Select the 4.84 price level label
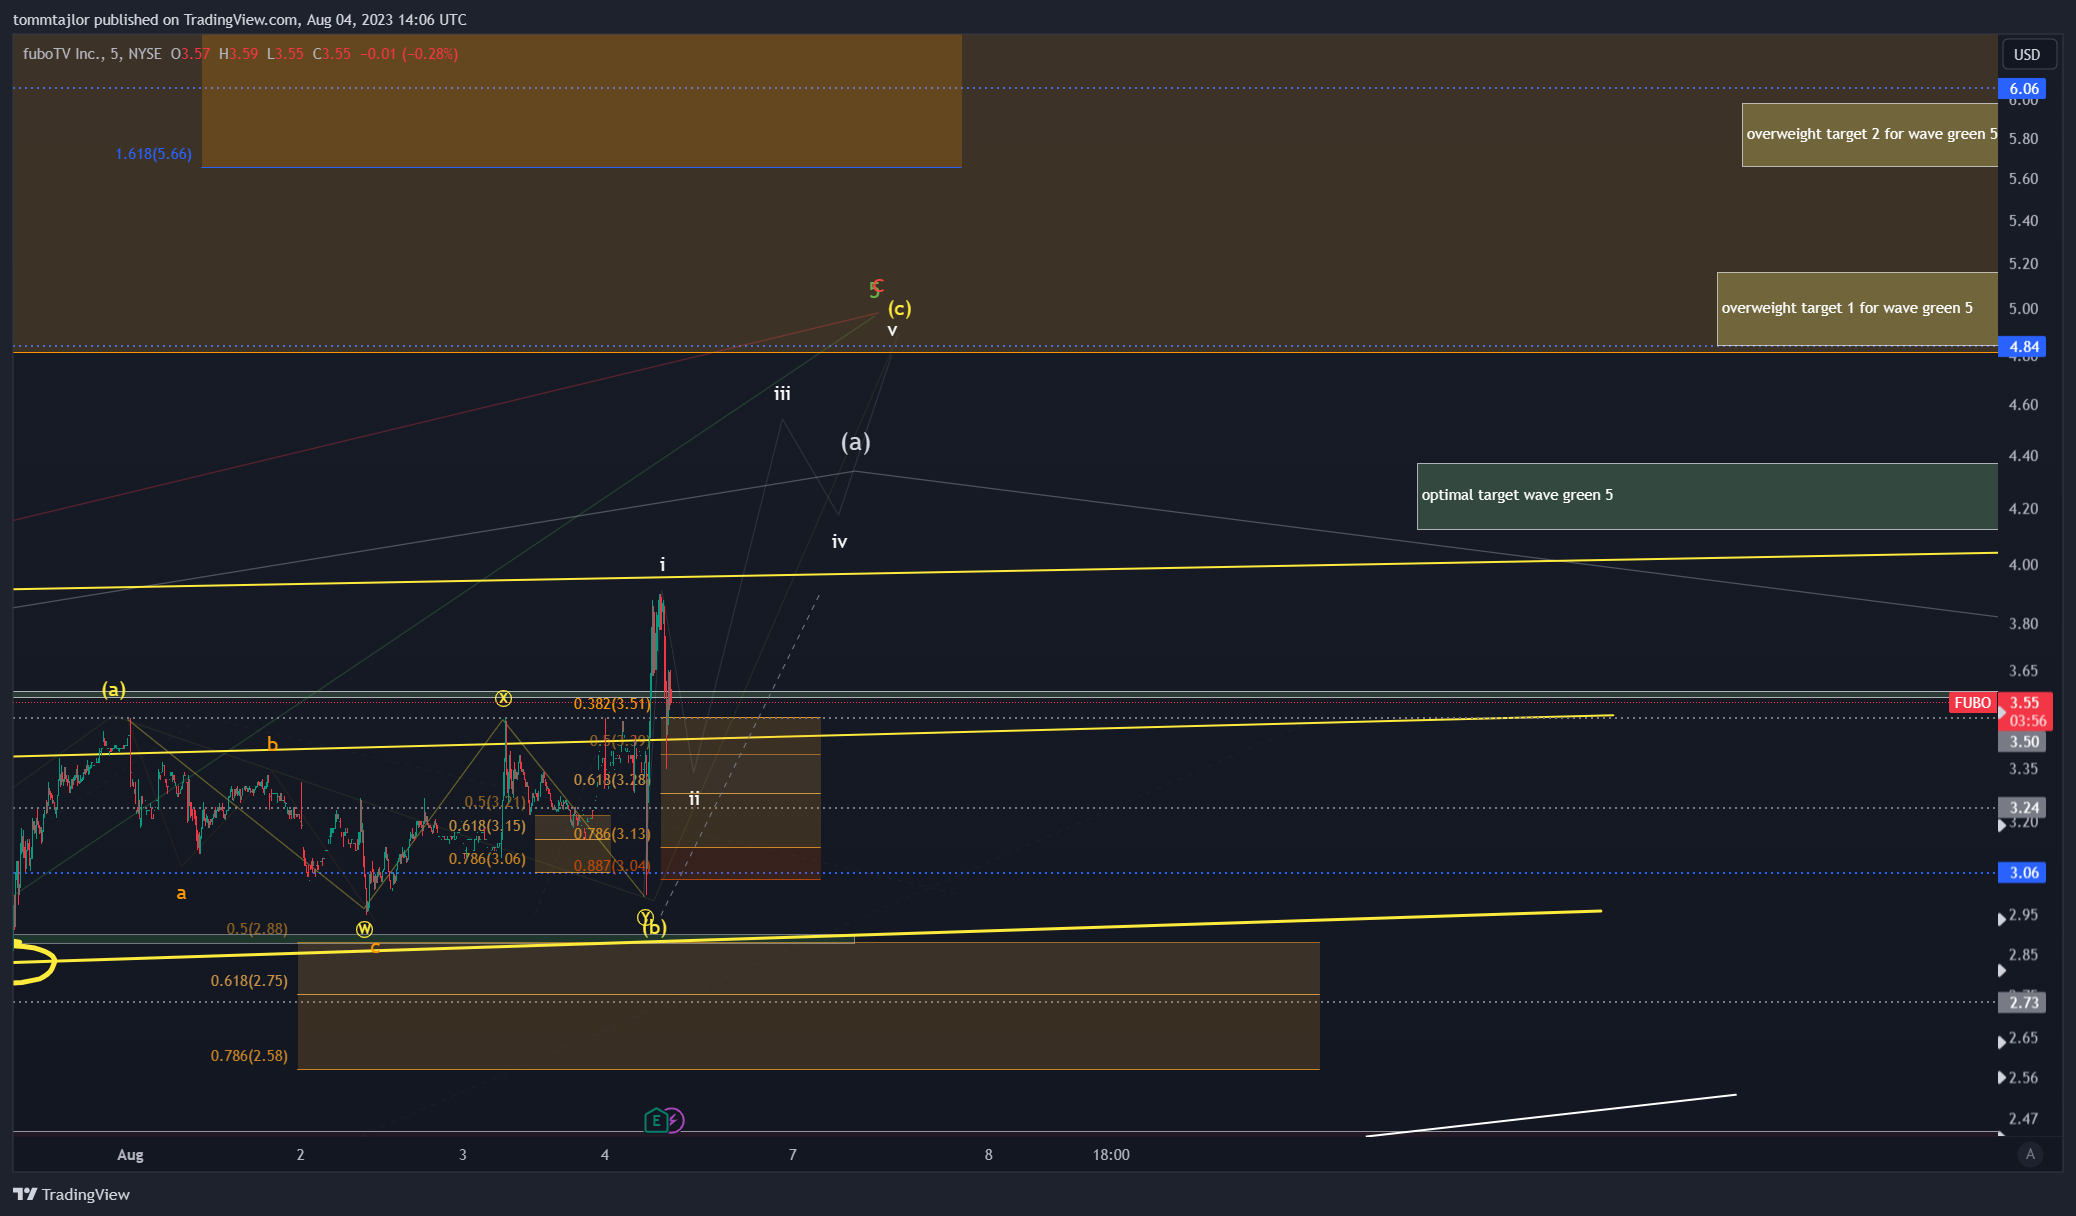2076x1216 pixels. [x=2022, y=347]
